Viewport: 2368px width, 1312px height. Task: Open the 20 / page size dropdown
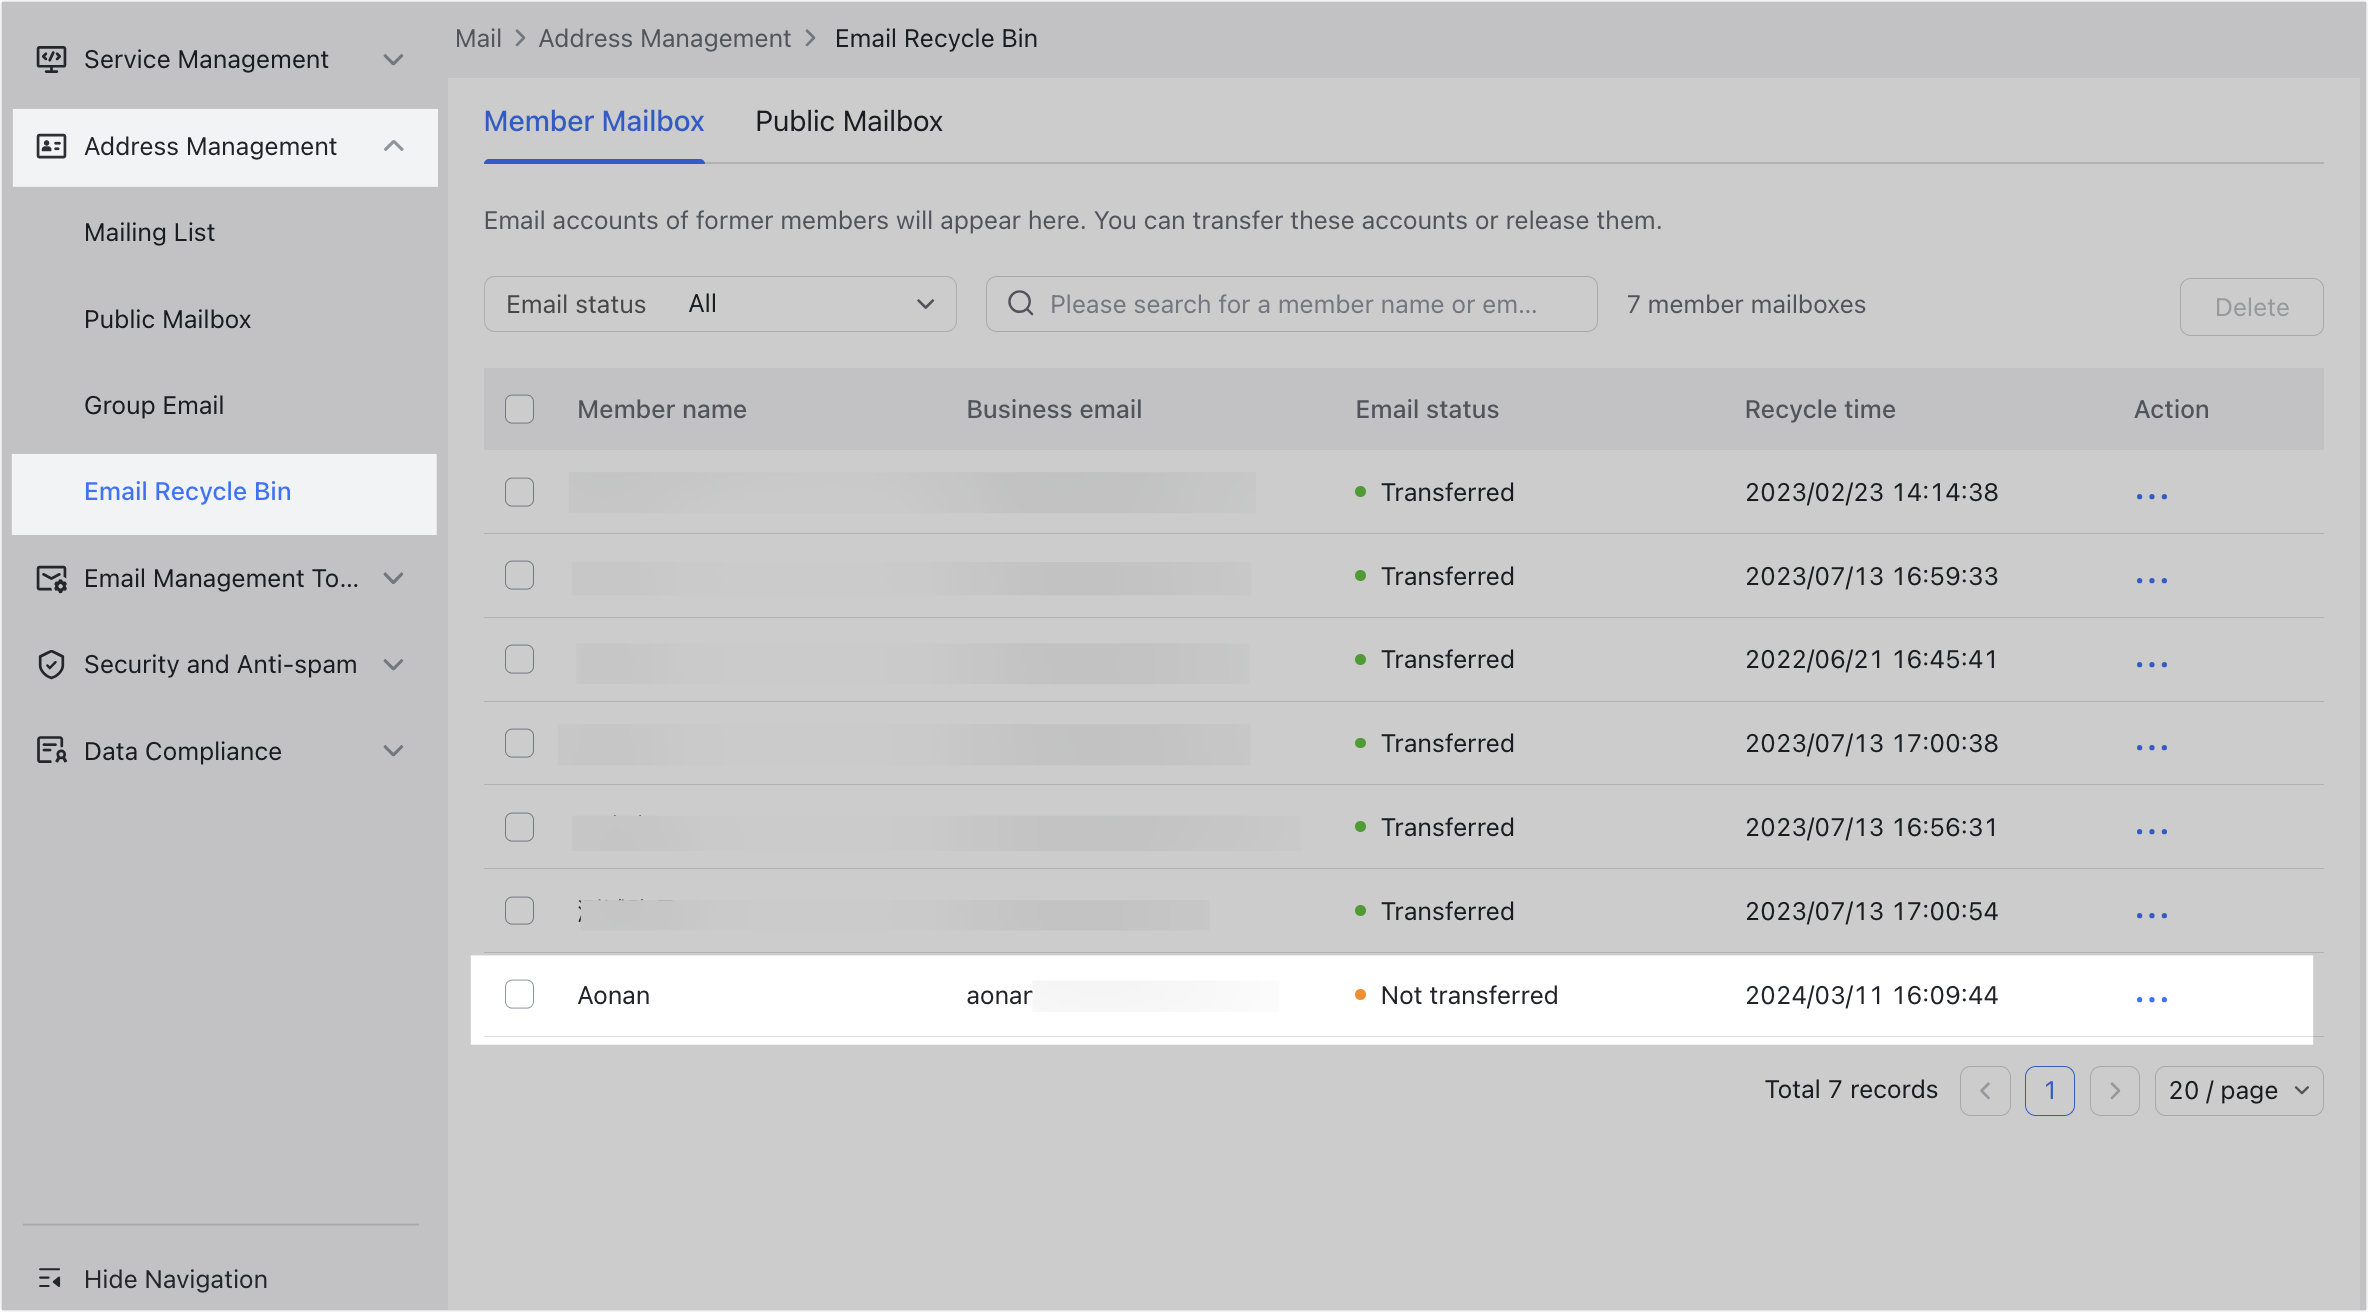pyautogui.click(x=2239, y=1090)
